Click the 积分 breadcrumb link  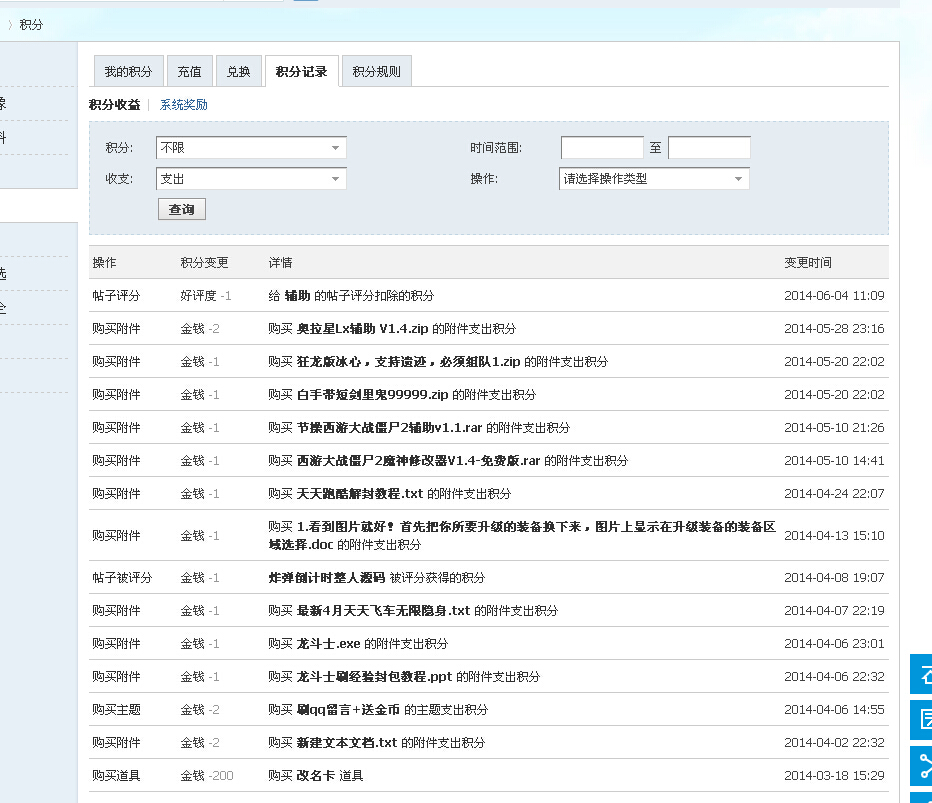pos(31,24)
